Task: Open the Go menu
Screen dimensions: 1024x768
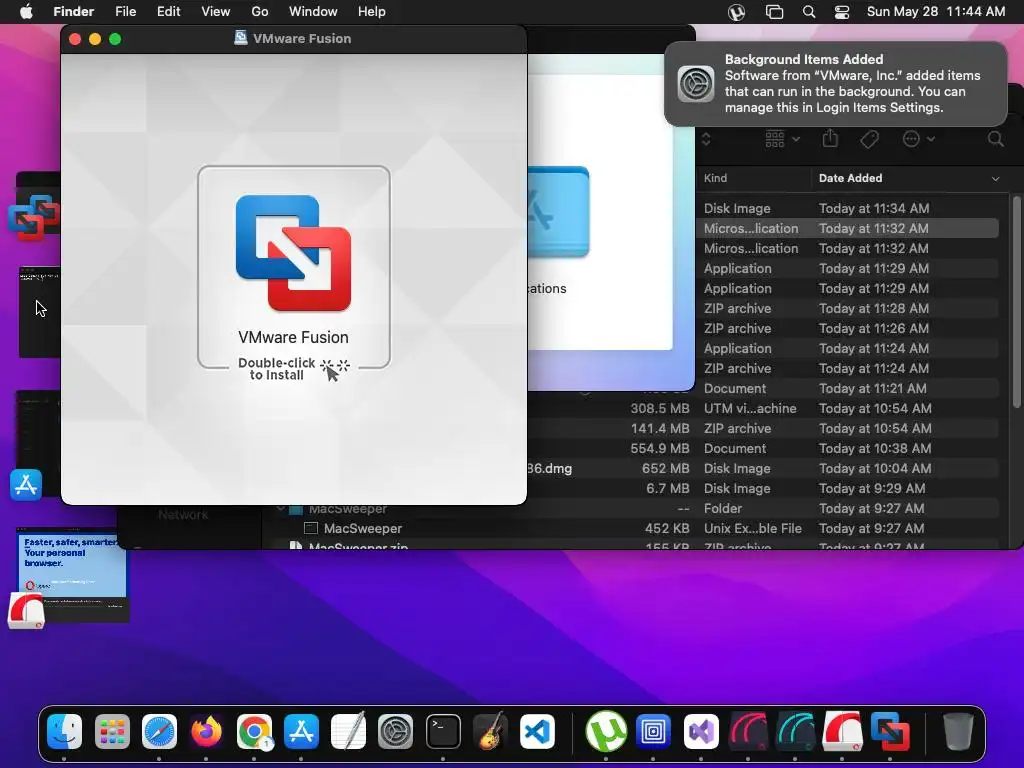Action: point(260,12)
